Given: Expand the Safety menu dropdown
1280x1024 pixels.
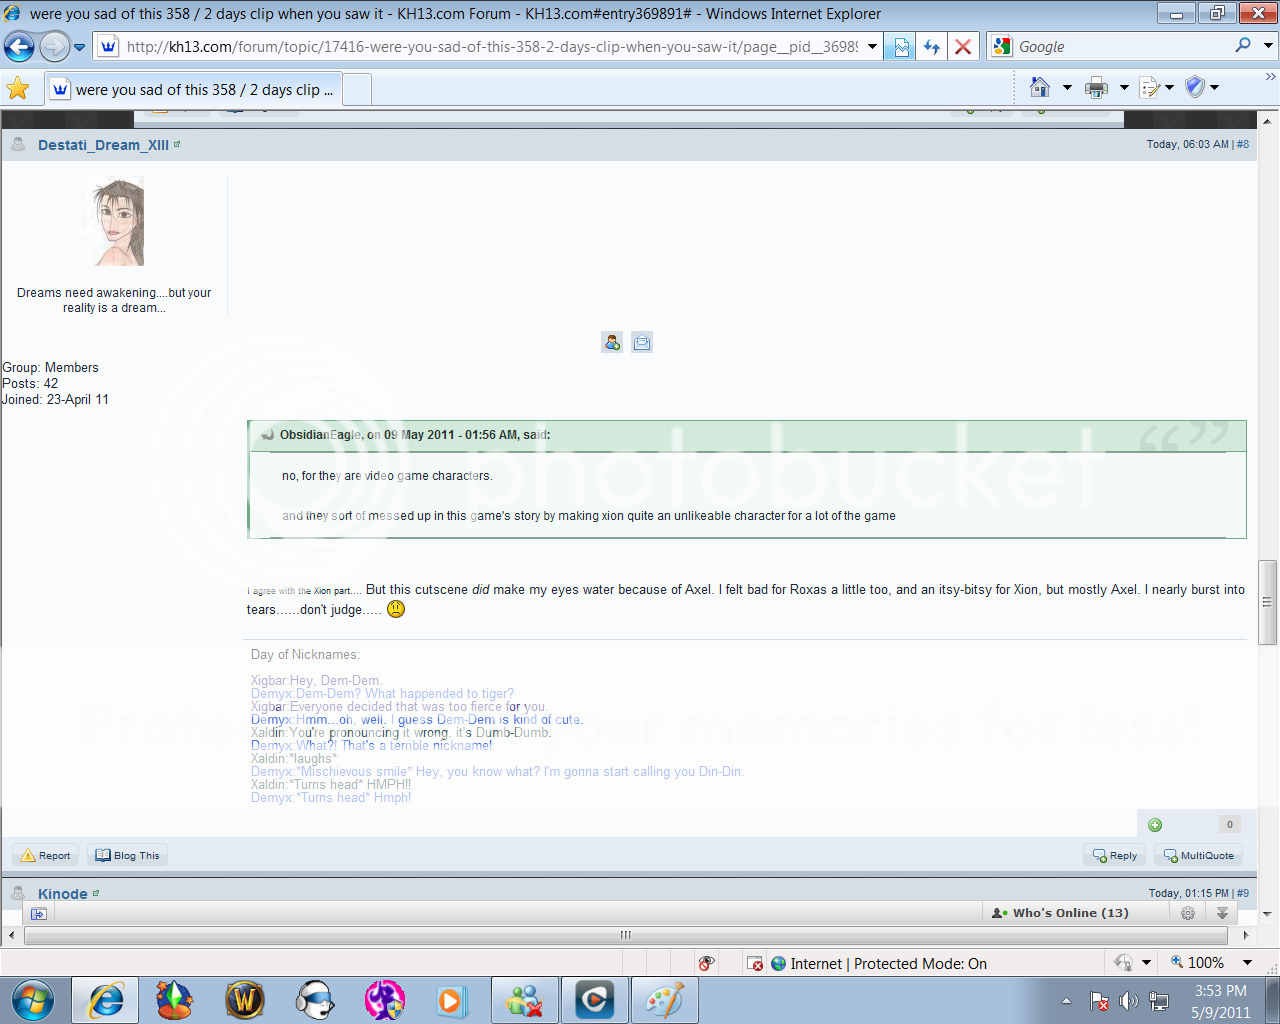Looking at the screenshot, I should pos(1215,88).
